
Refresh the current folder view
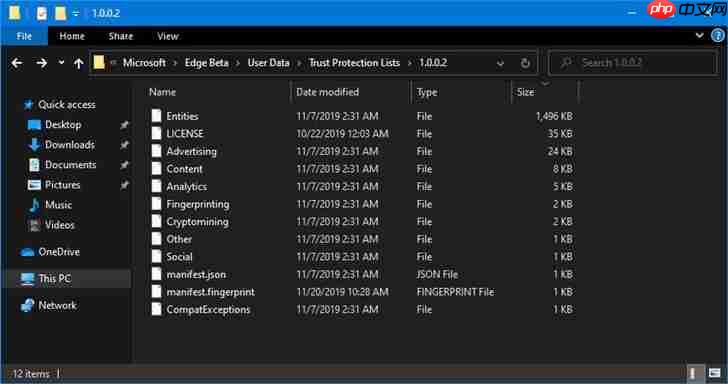pos(525,63)
